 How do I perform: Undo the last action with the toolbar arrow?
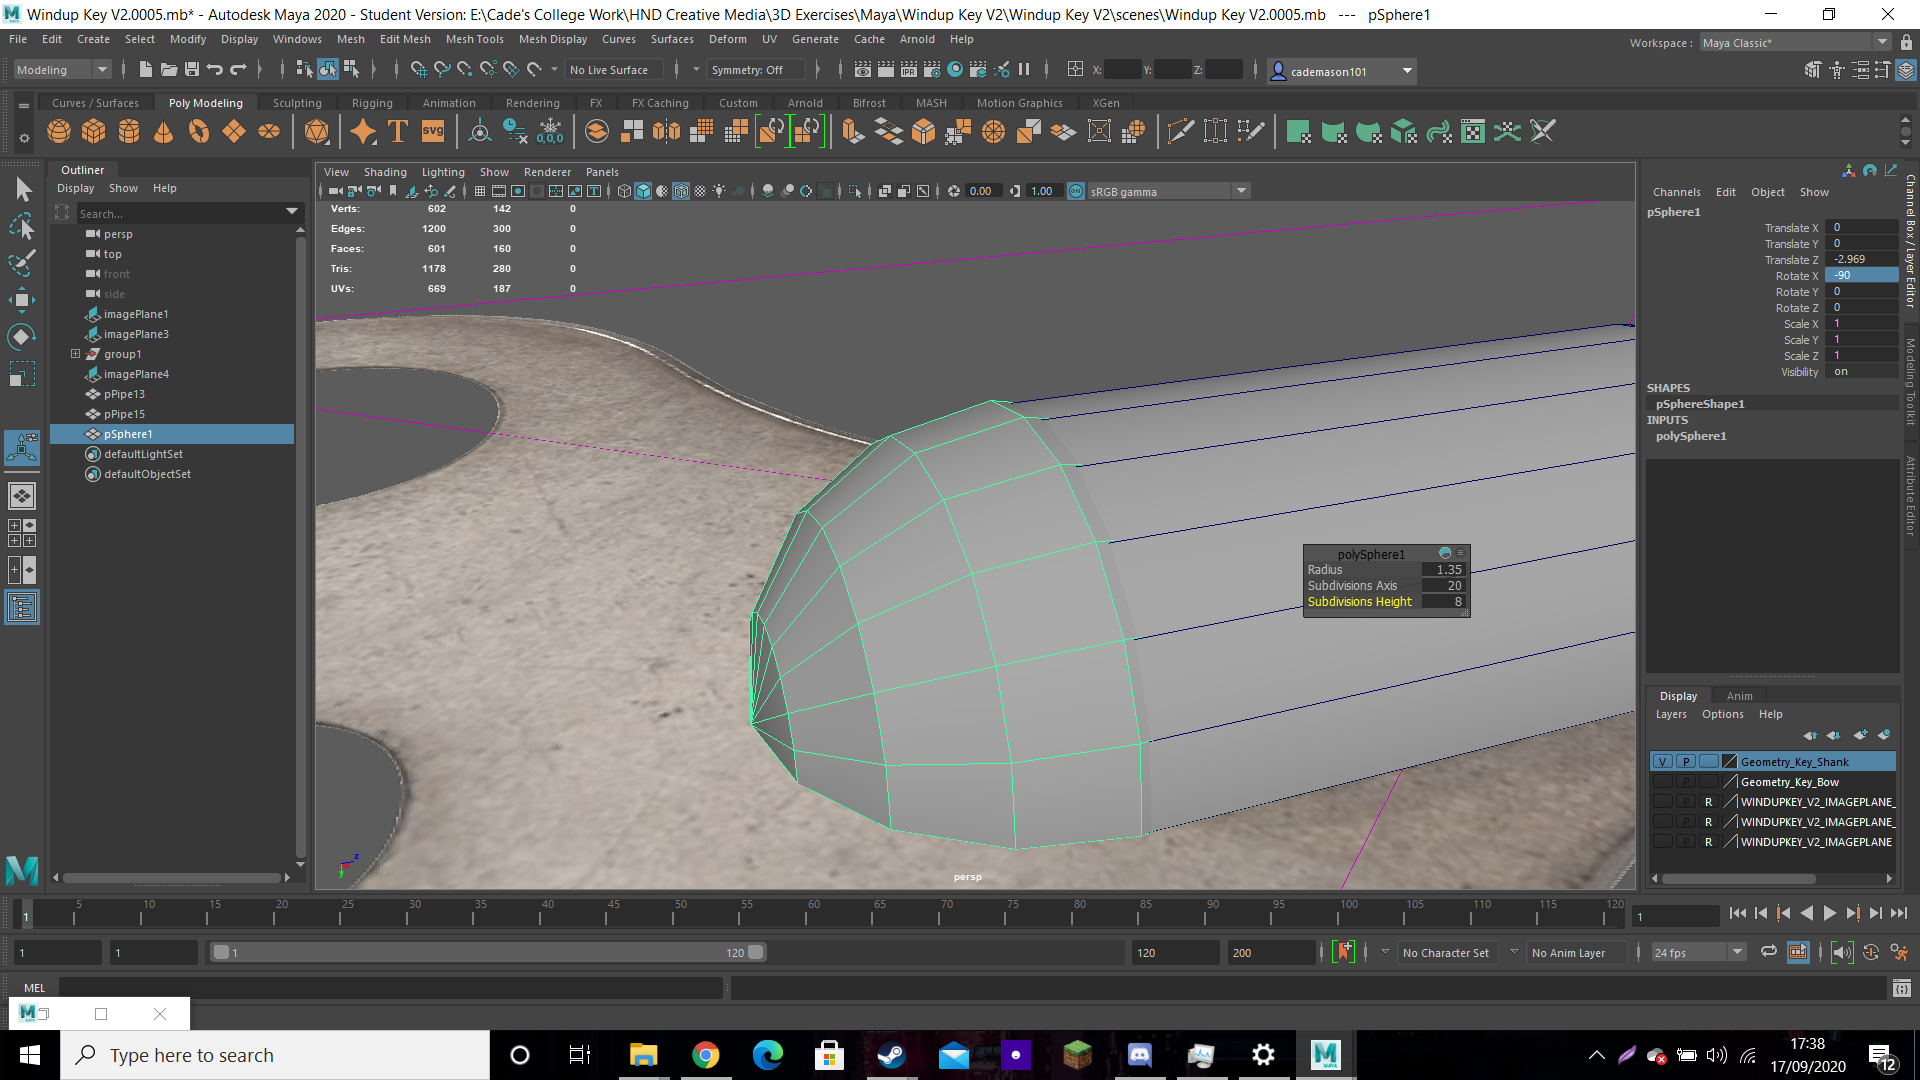pyautogui.click(x=214, y=69)
